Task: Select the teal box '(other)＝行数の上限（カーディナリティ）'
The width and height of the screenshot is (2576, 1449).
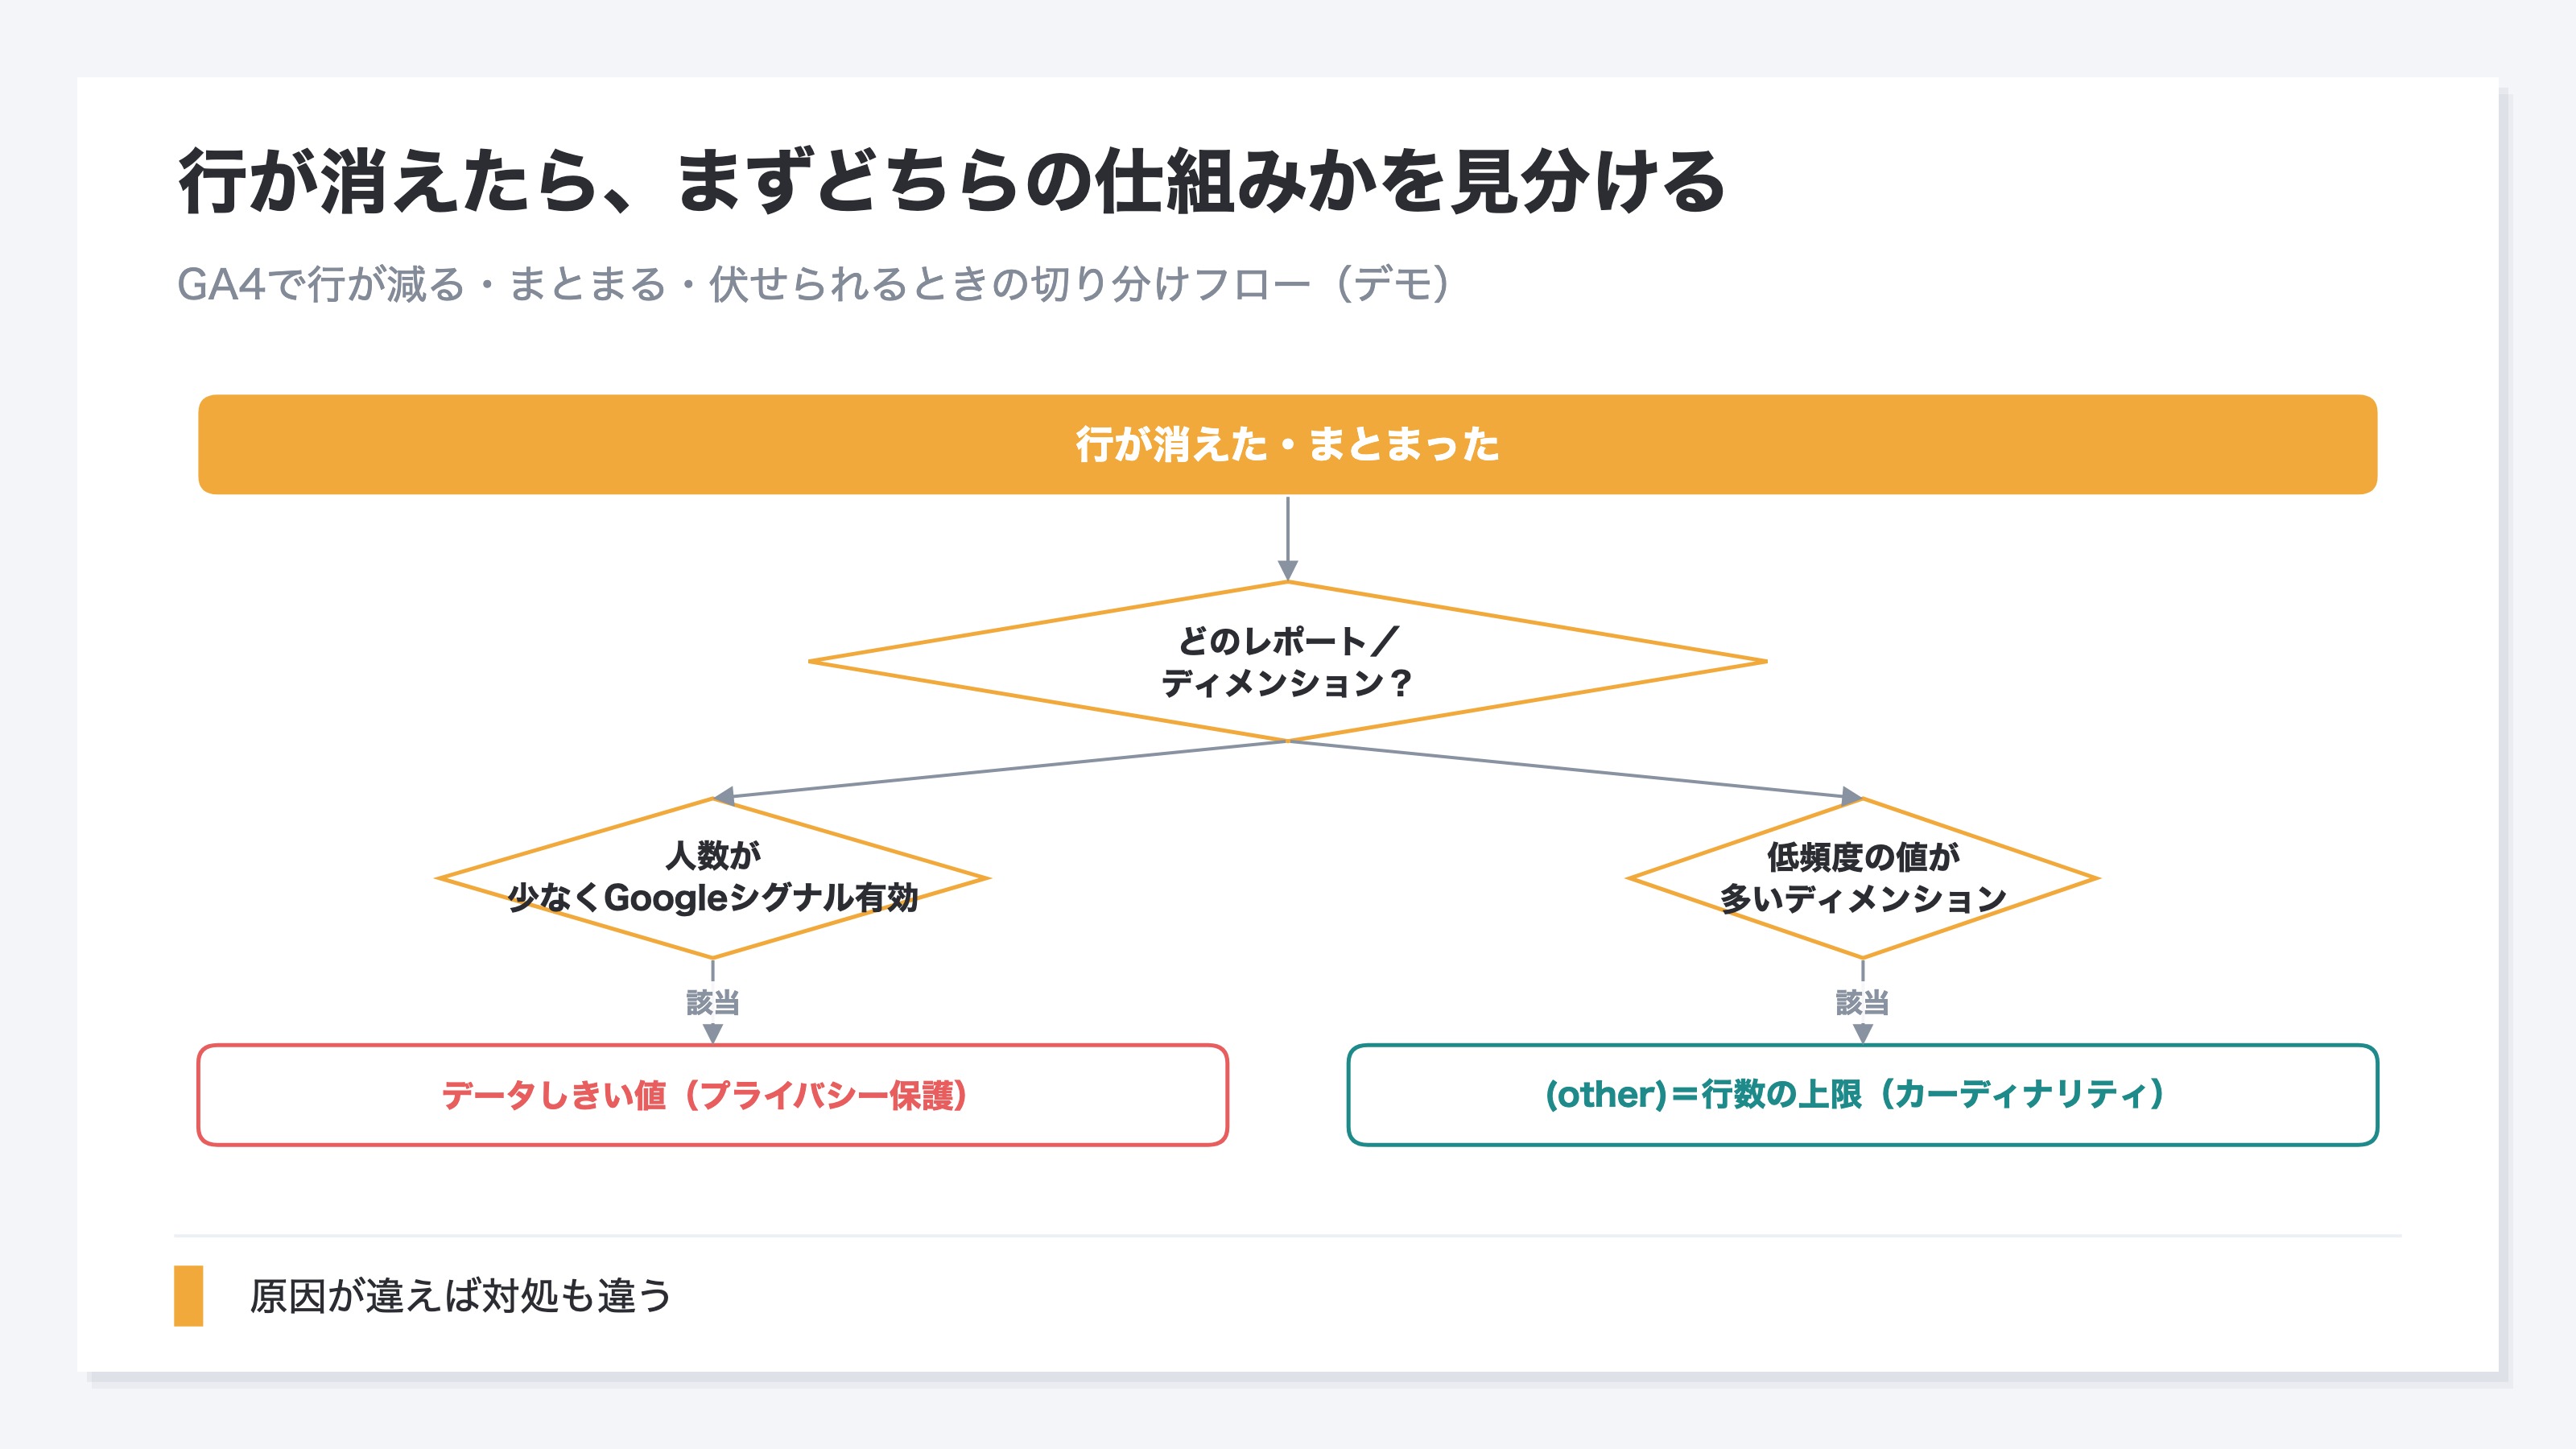Action: tap(1862, 1095)
